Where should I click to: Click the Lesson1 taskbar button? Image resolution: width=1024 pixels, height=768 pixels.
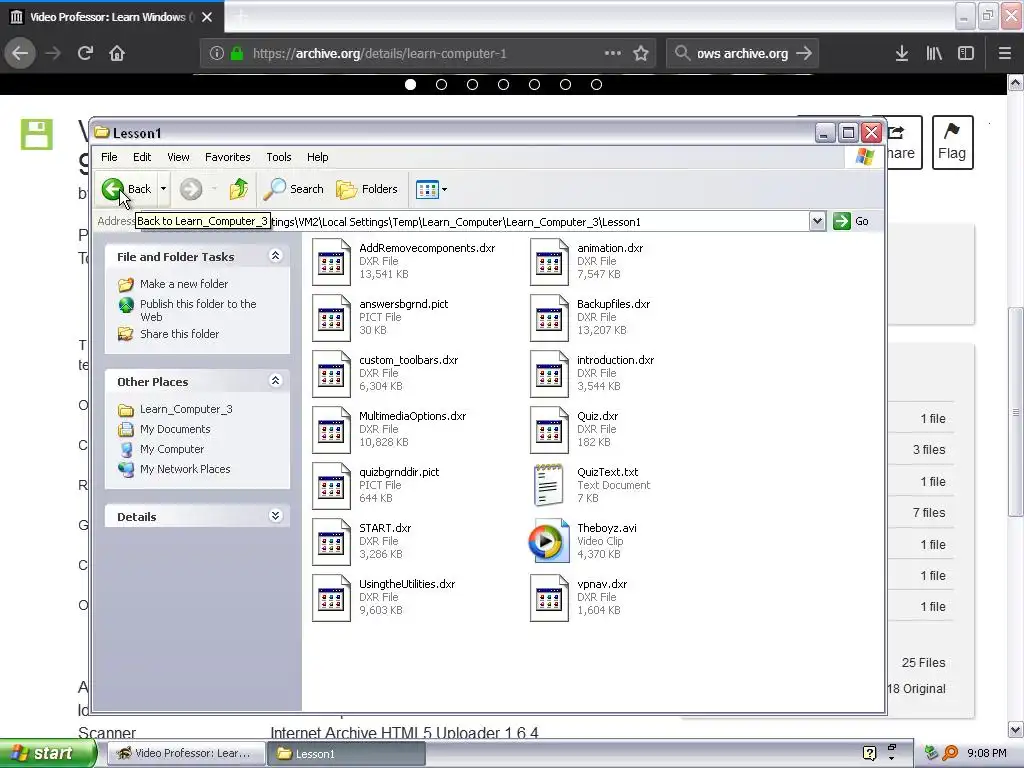coord(346,754)
